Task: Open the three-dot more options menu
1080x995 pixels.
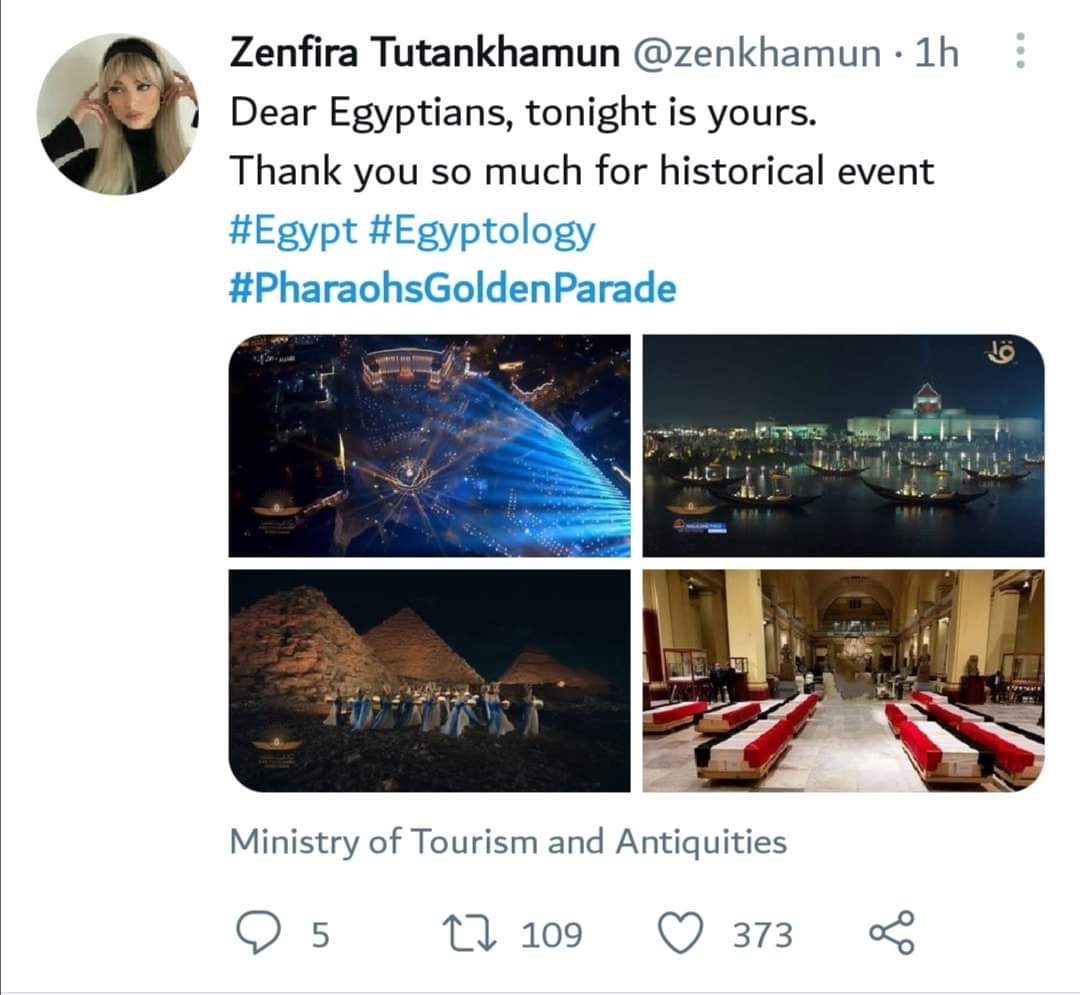Action: coord(1020,51)
